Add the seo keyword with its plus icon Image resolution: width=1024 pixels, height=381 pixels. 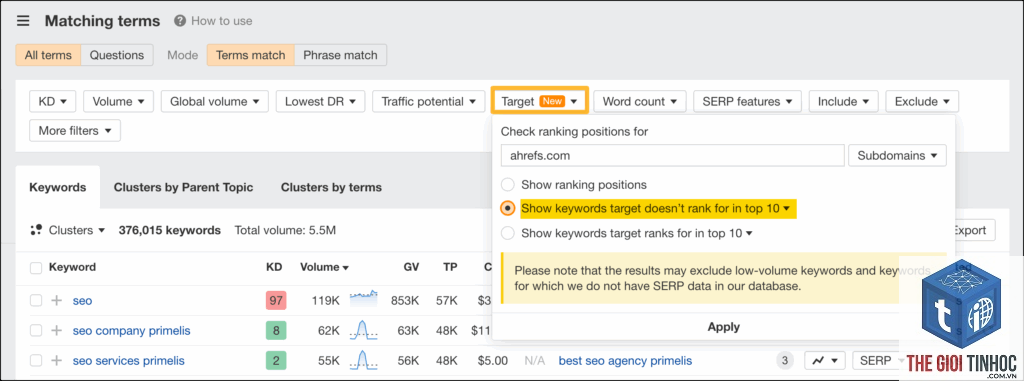pos(57,301)
